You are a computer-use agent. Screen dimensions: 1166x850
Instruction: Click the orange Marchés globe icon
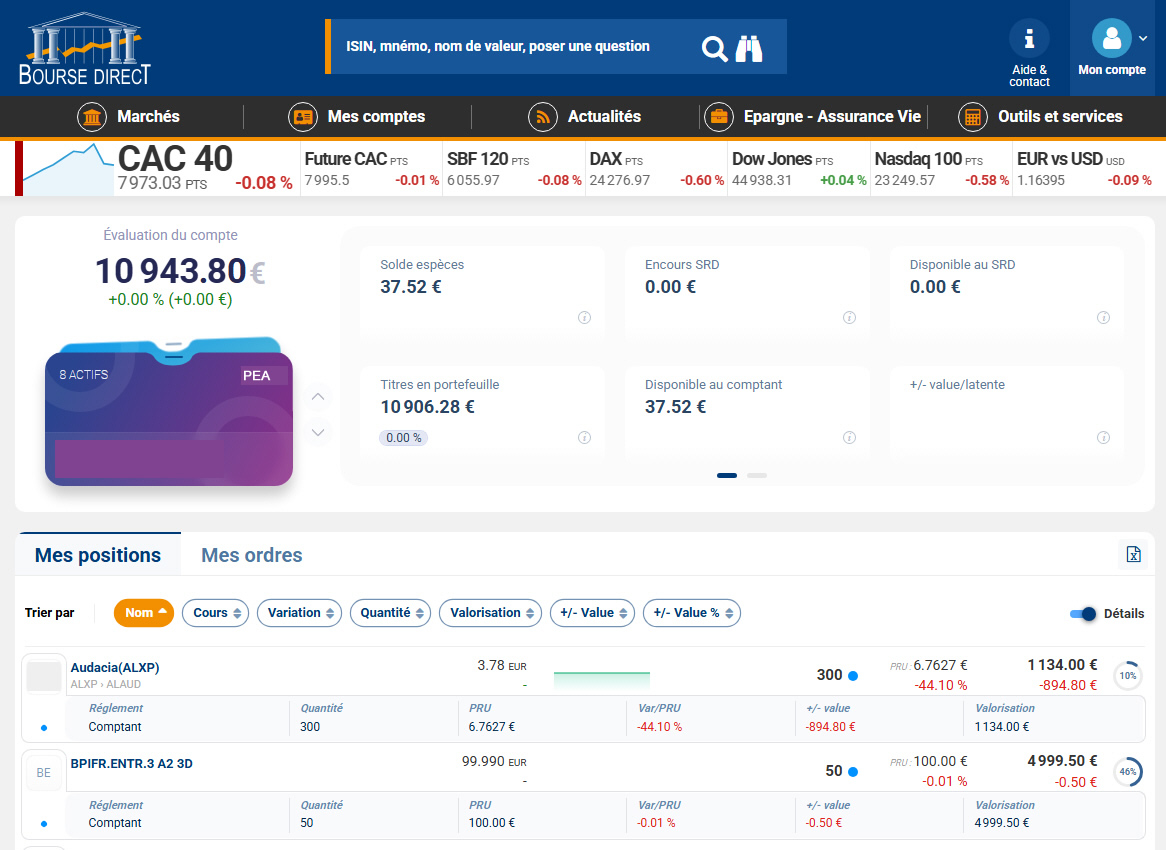[x=91, y=116]
